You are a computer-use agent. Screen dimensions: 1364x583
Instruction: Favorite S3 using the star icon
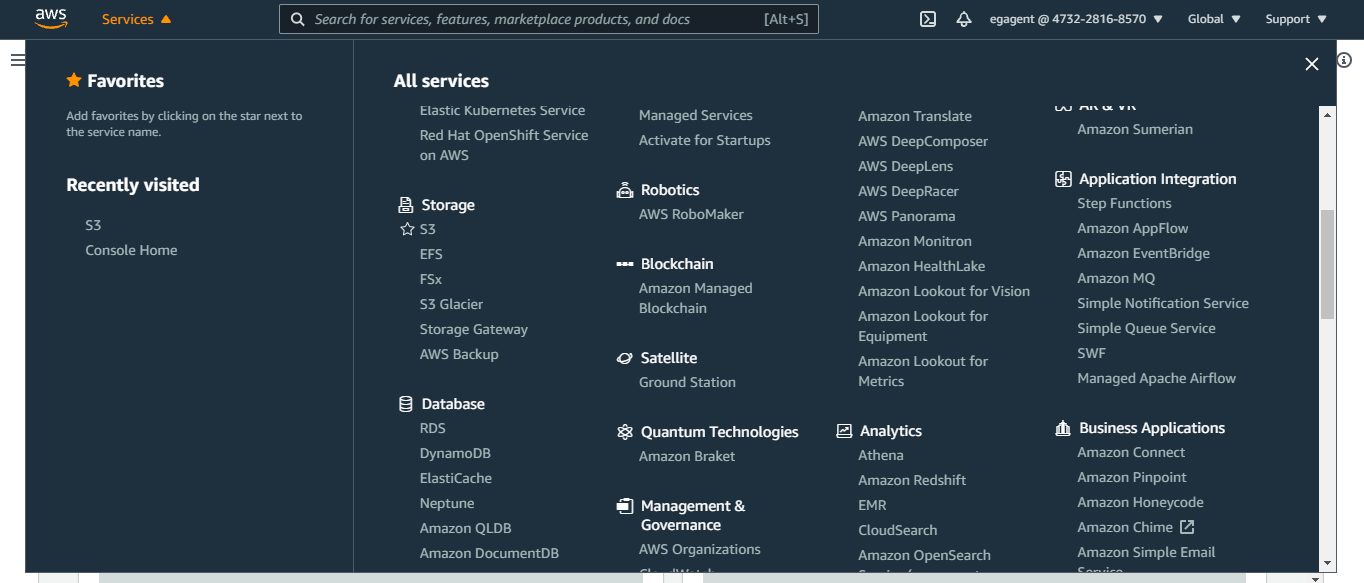[407, 229]
